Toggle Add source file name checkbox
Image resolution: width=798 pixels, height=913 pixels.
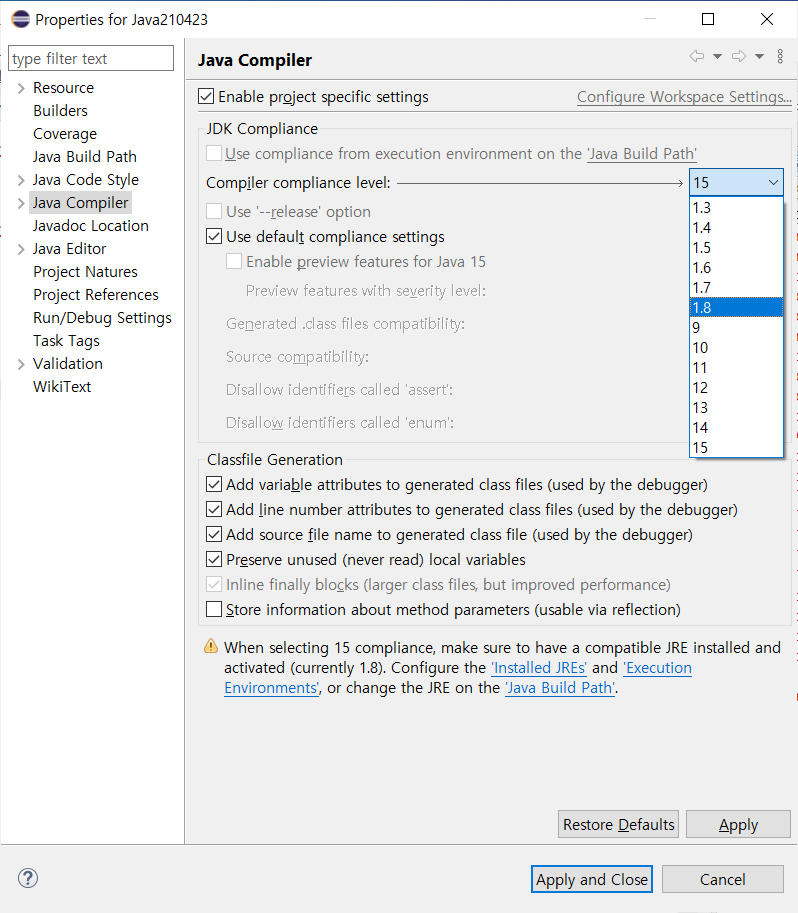[x=214, y=535]
